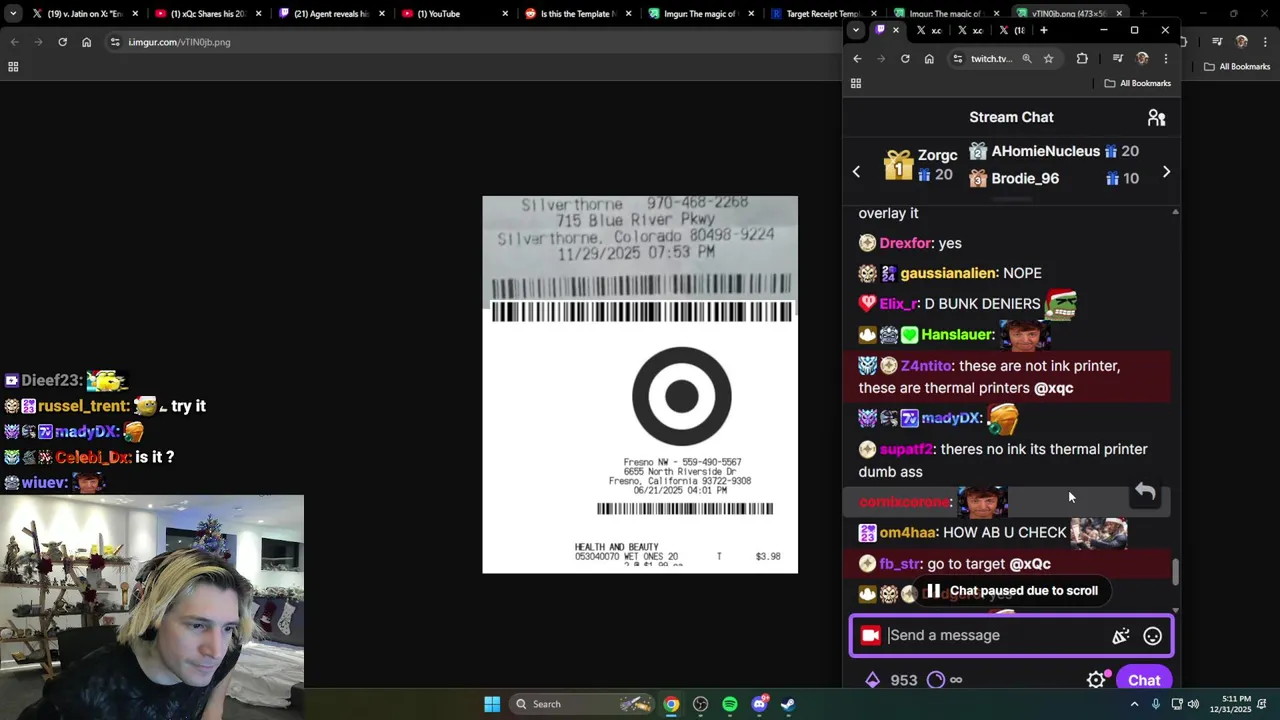
Task: Open chat settings gear icon
Action: pos(1096,680)
